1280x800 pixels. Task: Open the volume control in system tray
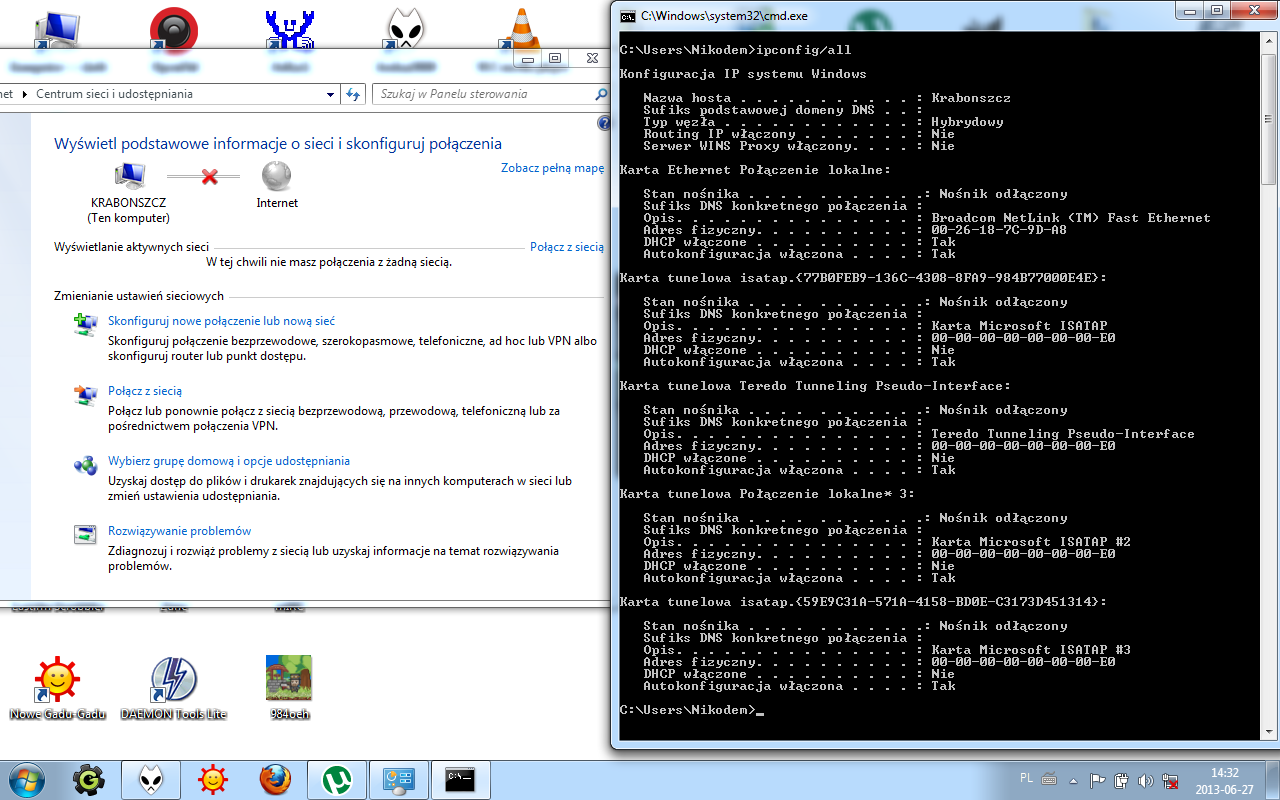point(1145,780)
